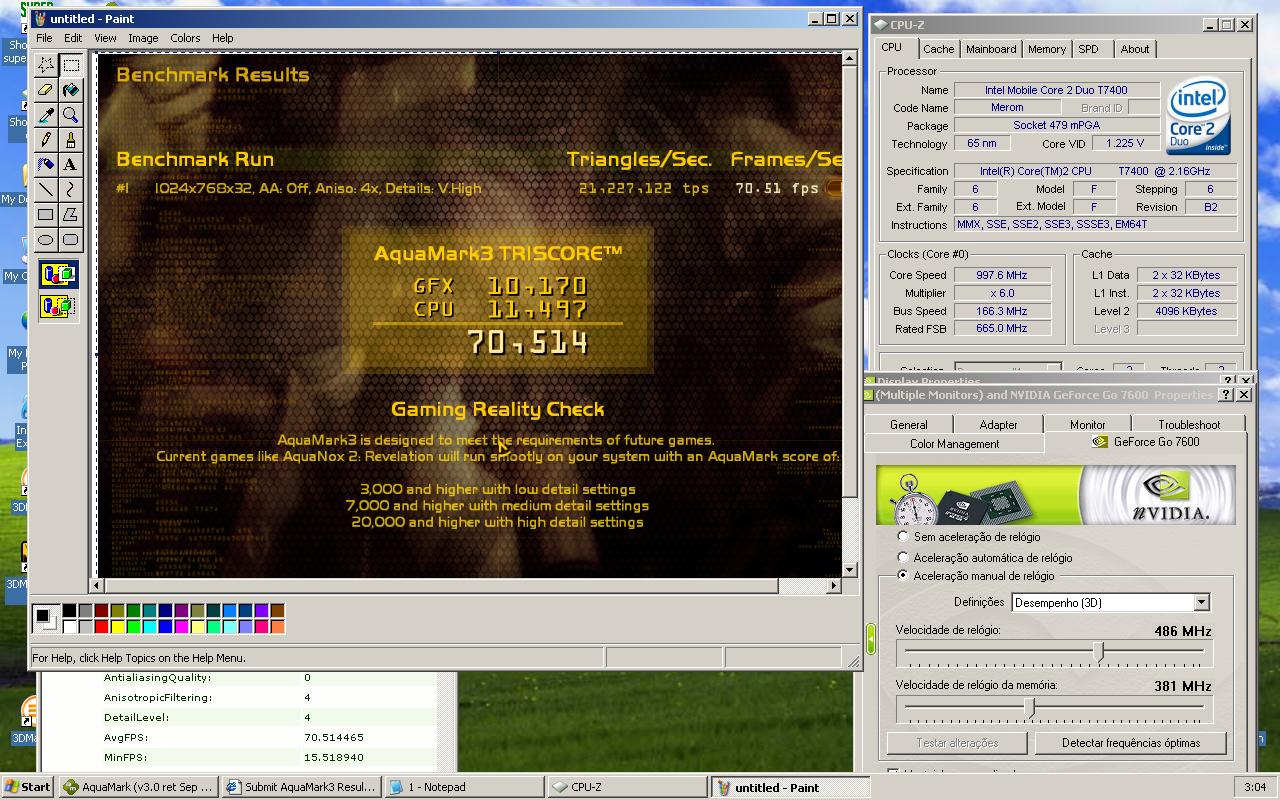Select the Curve tool in Paint
Viewport: 1280px width, 800px height.
pyautogui.click(x=71, y=190)
